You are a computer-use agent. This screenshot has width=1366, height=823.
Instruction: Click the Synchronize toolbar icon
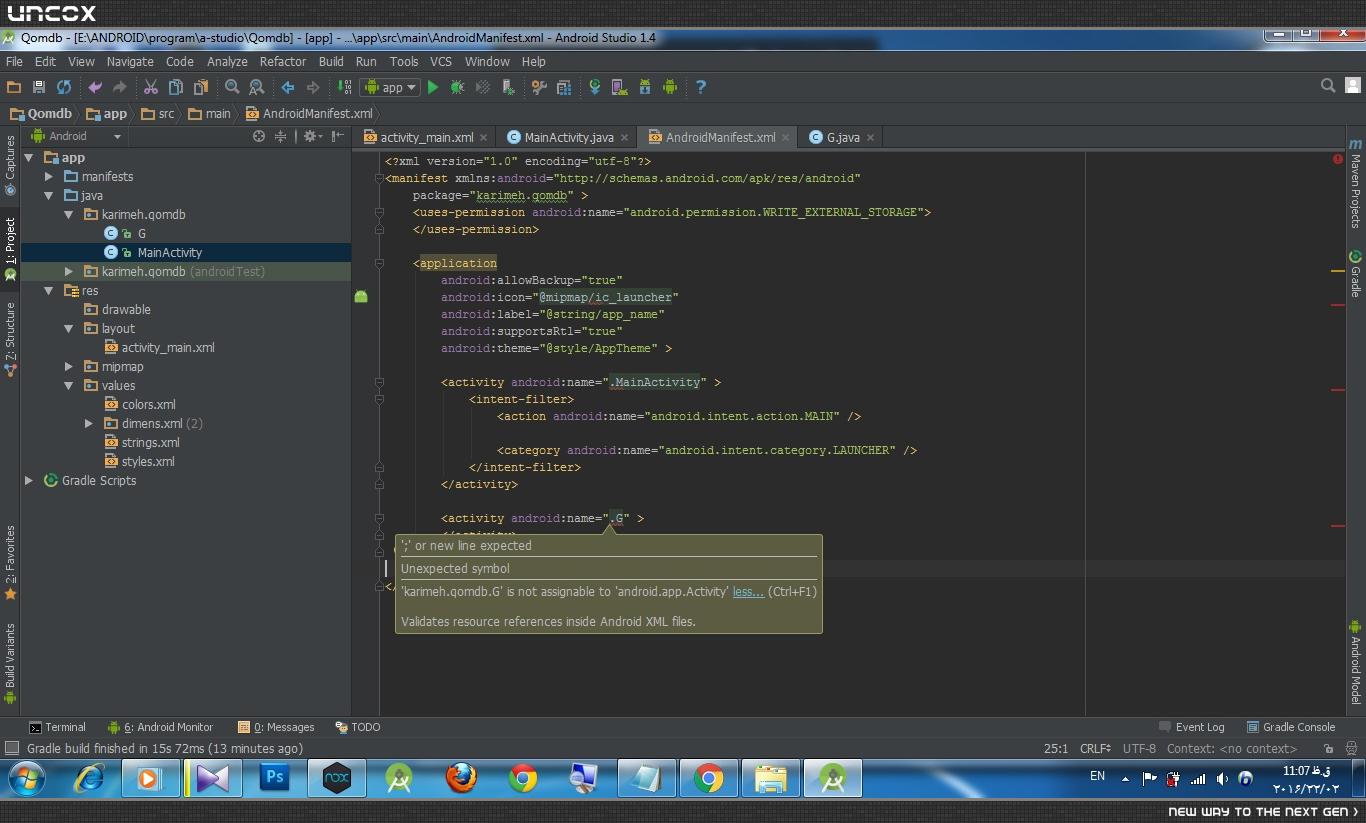pyautogui.click(x=64, y=87)
